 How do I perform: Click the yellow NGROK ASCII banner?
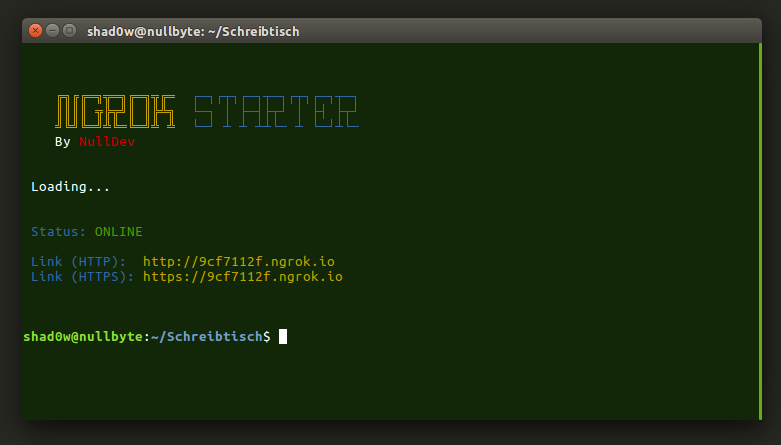coord(115,112)
